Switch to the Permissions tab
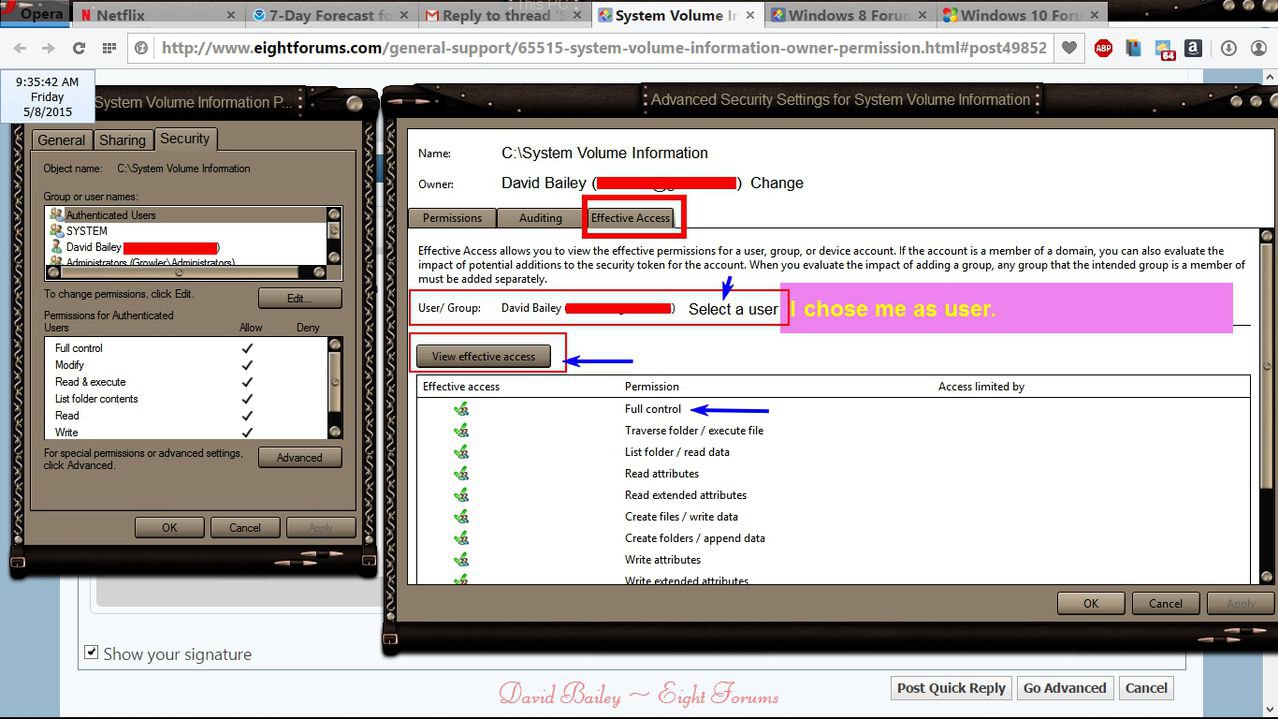Image resolution: width=1278 pixels, height=719 pixels. point(451,217)
